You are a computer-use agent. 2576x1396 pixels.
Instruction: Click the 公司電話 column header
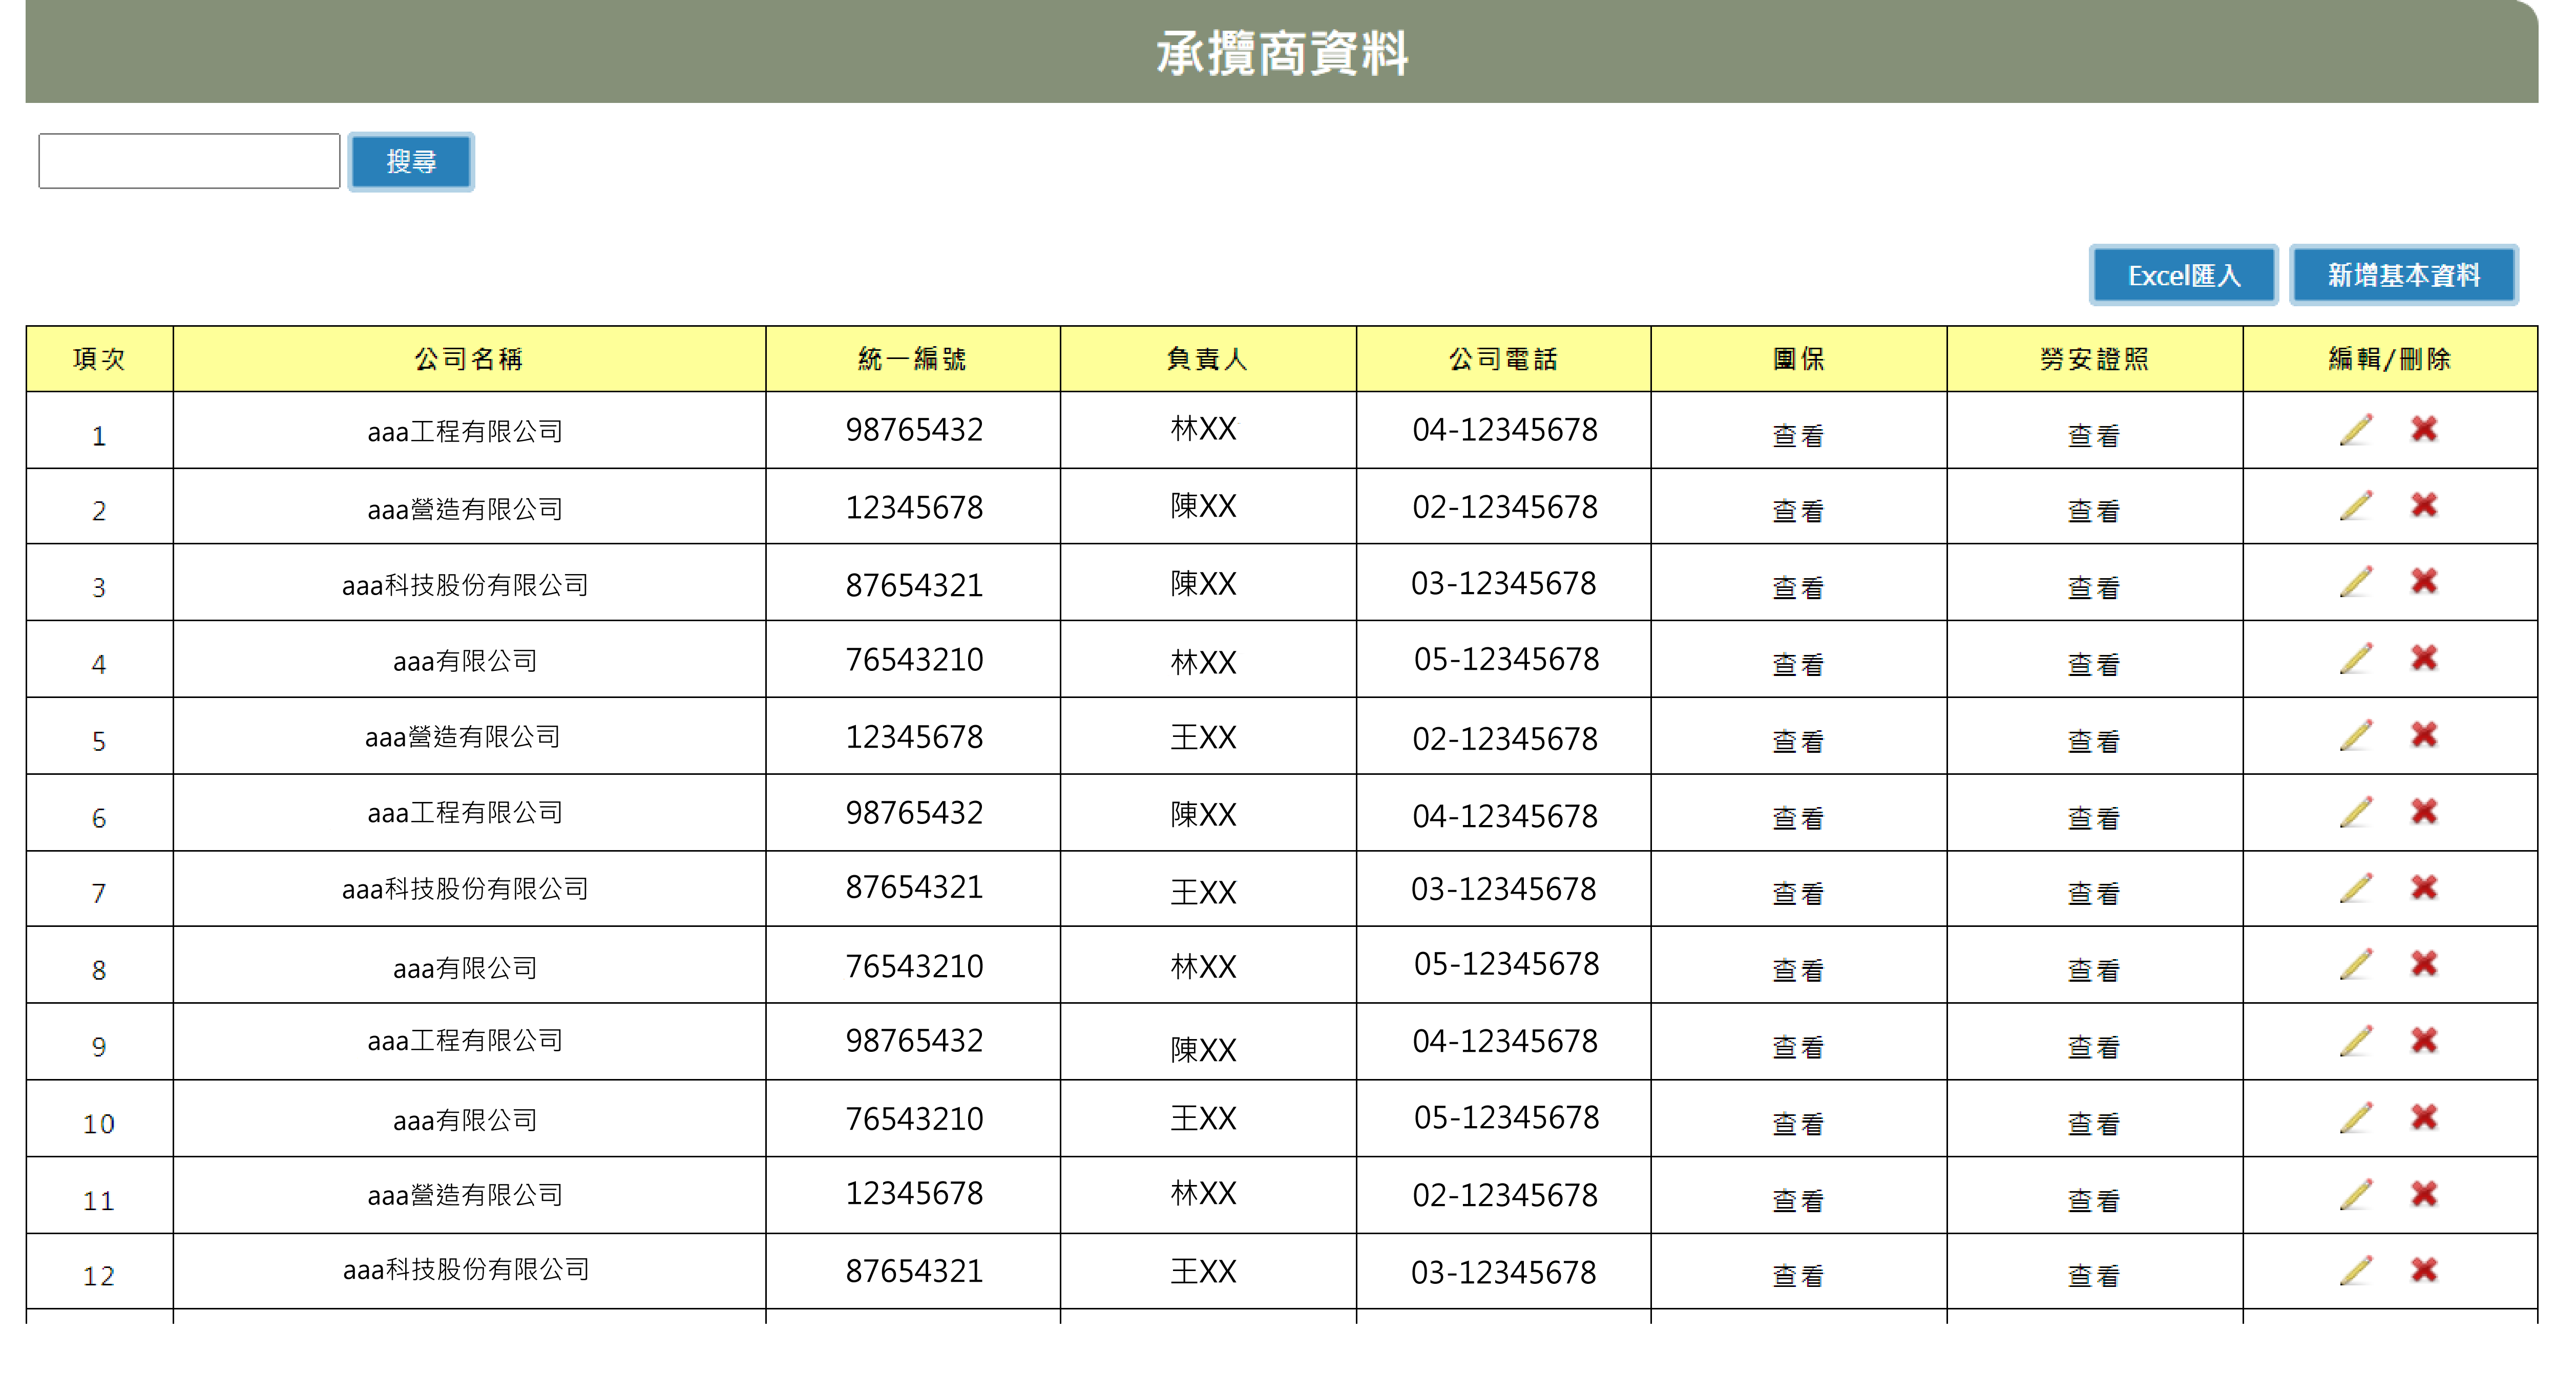click(x=1503, y=359)
